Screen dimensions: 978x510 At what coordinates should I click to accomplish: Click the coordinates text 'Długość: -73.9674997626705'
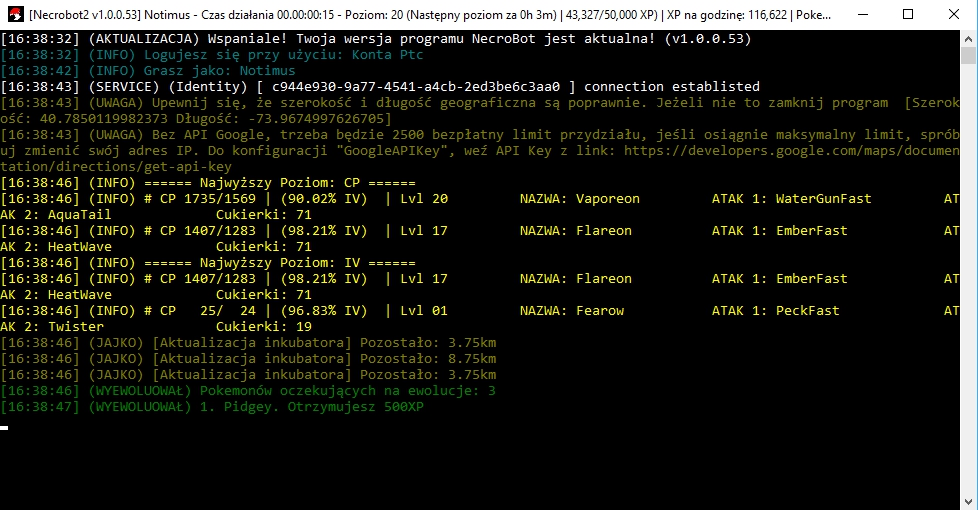[x=283, y=118]
